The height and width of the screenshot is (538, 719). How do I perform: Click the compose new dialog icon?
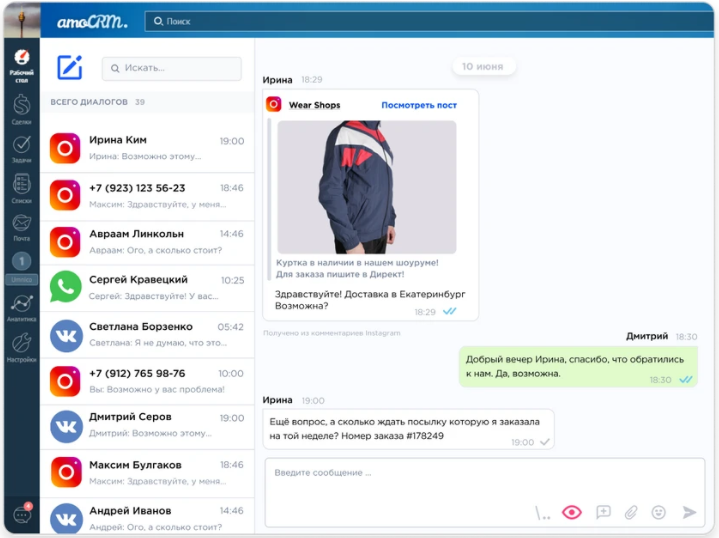[70, 67]
